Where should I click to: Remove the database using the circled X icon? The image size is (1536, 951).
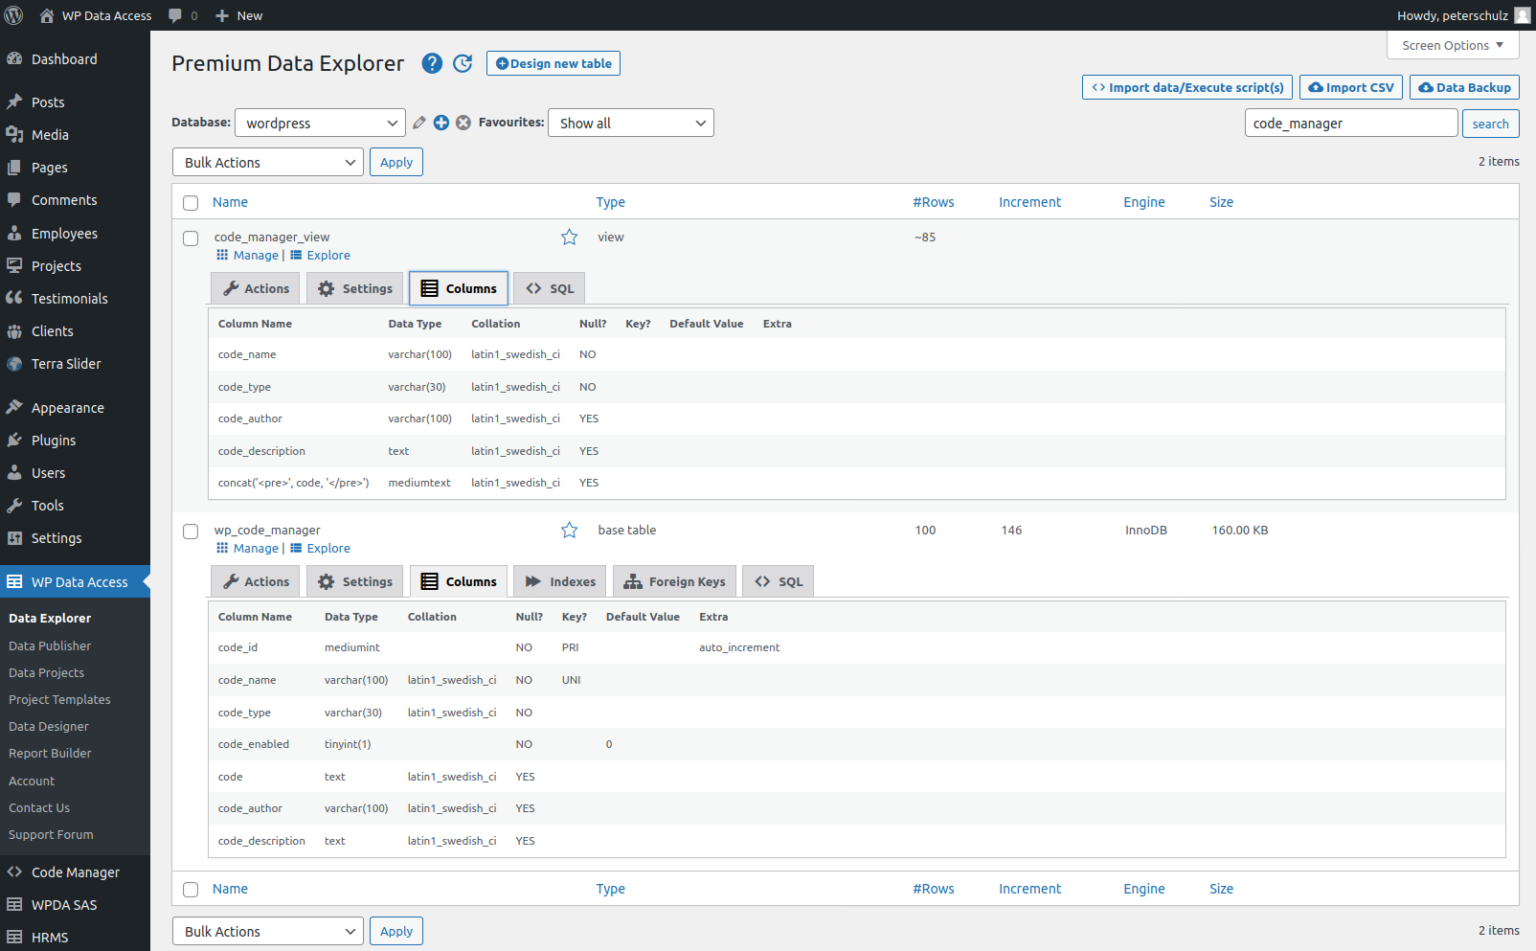tap(463, 122)
